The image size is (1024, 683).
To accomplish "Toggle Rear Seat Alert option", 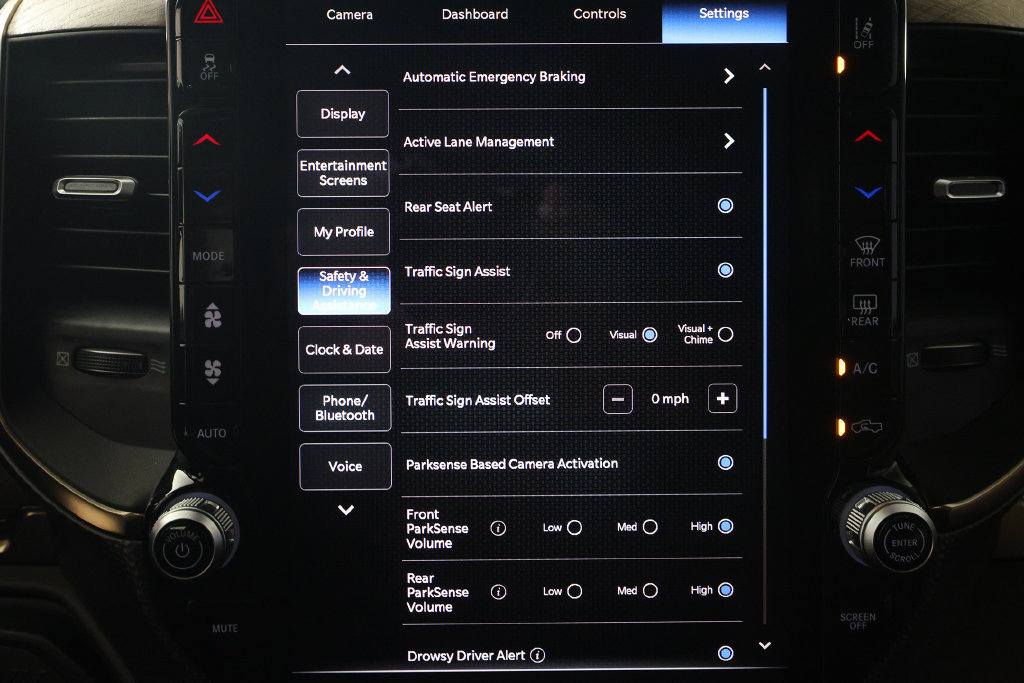I will click(725, 206).
